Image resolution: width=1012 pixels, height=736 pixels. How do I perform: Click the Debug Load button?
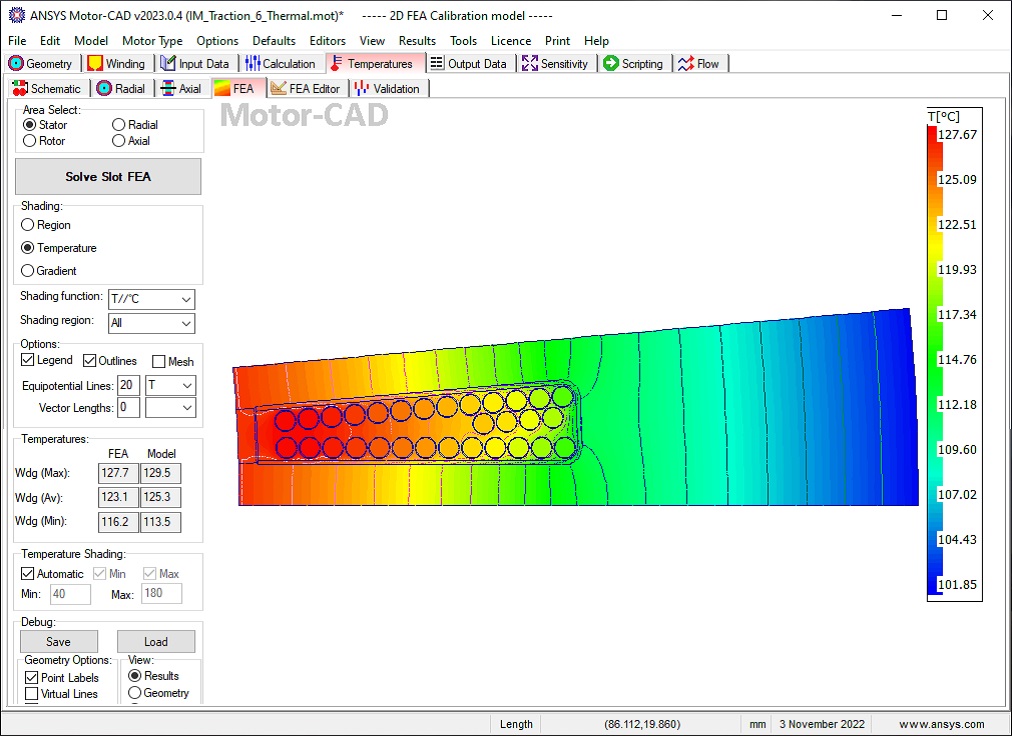pyautogui.click(x=156, y=641)
